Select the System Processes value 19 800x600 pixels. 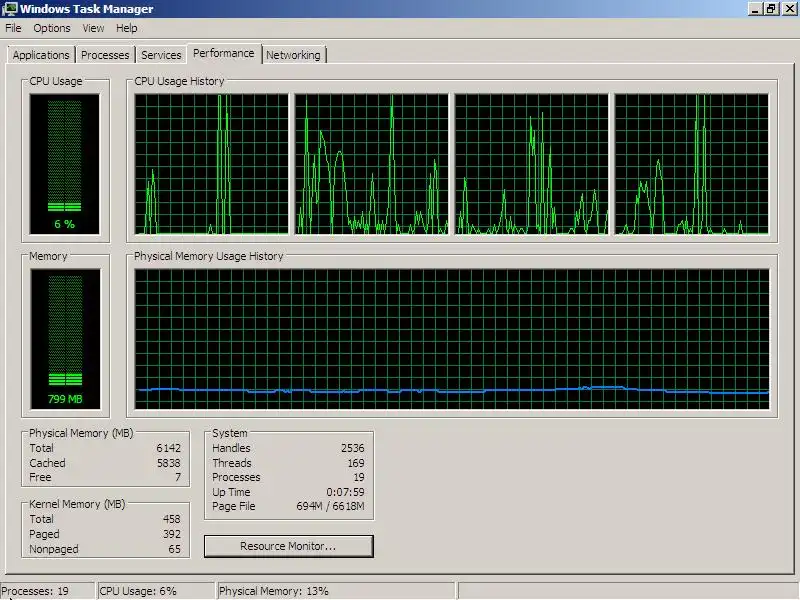(x=359, y=477)
